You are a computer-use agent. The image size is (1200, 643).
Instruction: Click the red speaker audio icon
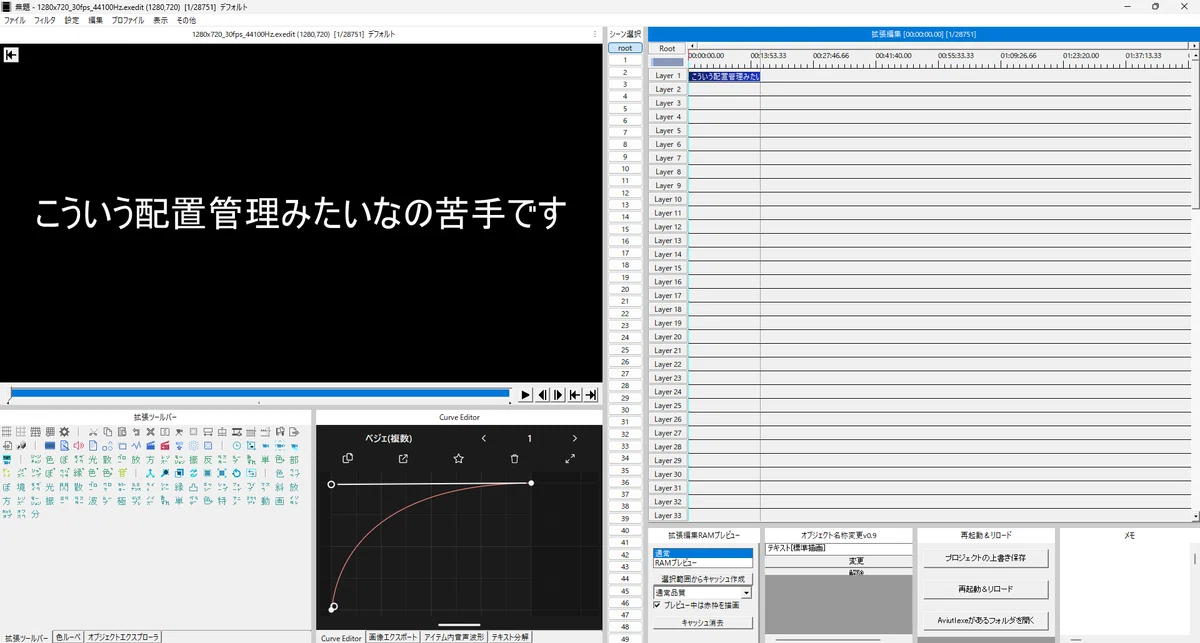pyautogui.click(x=78, y=445)
